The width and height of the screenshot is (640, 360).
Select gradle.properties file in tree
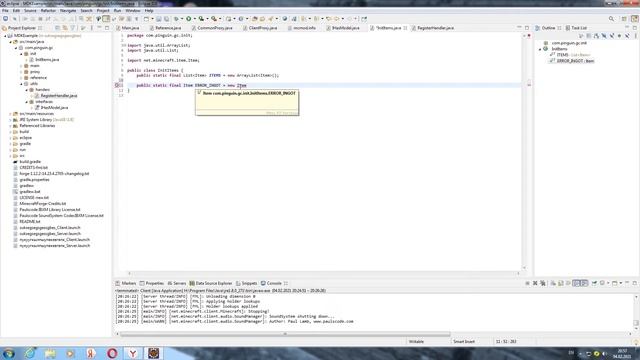point(34,180)
